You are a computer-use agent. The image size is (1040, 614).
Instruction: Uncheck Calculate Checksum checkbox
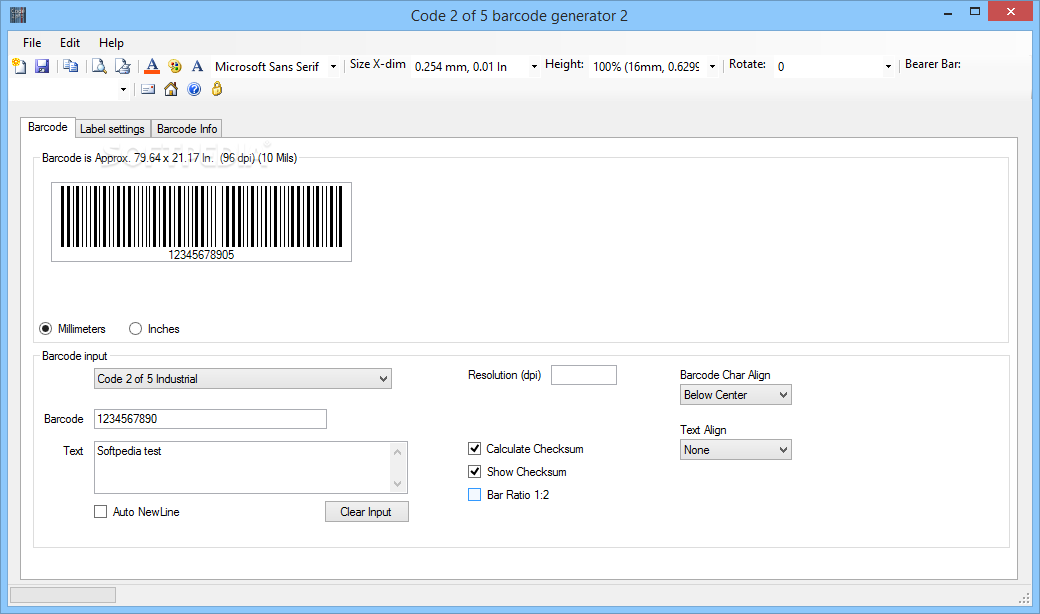pyautogui.click(x=474, y=449)
